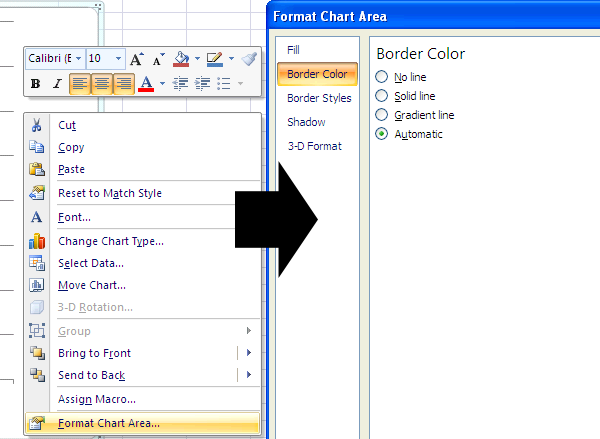Click the Grow Font icon
Image resolution: width=600 pixels, height=439 pixels.
pyautogui.click(x=137, y=59)
